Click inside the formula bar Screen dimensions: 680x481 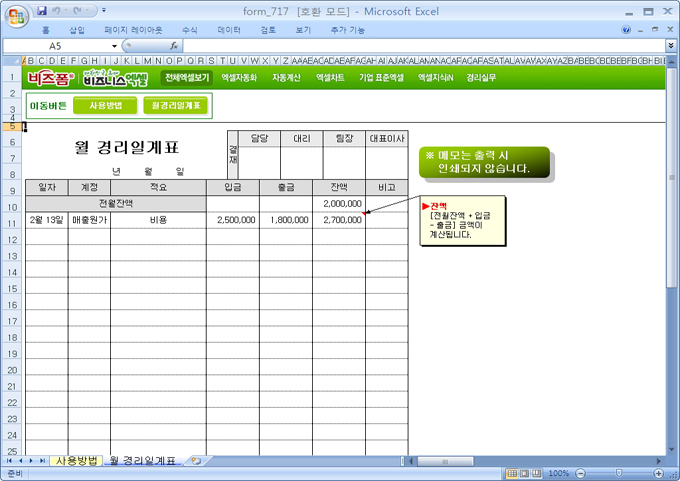pos(424,46)
